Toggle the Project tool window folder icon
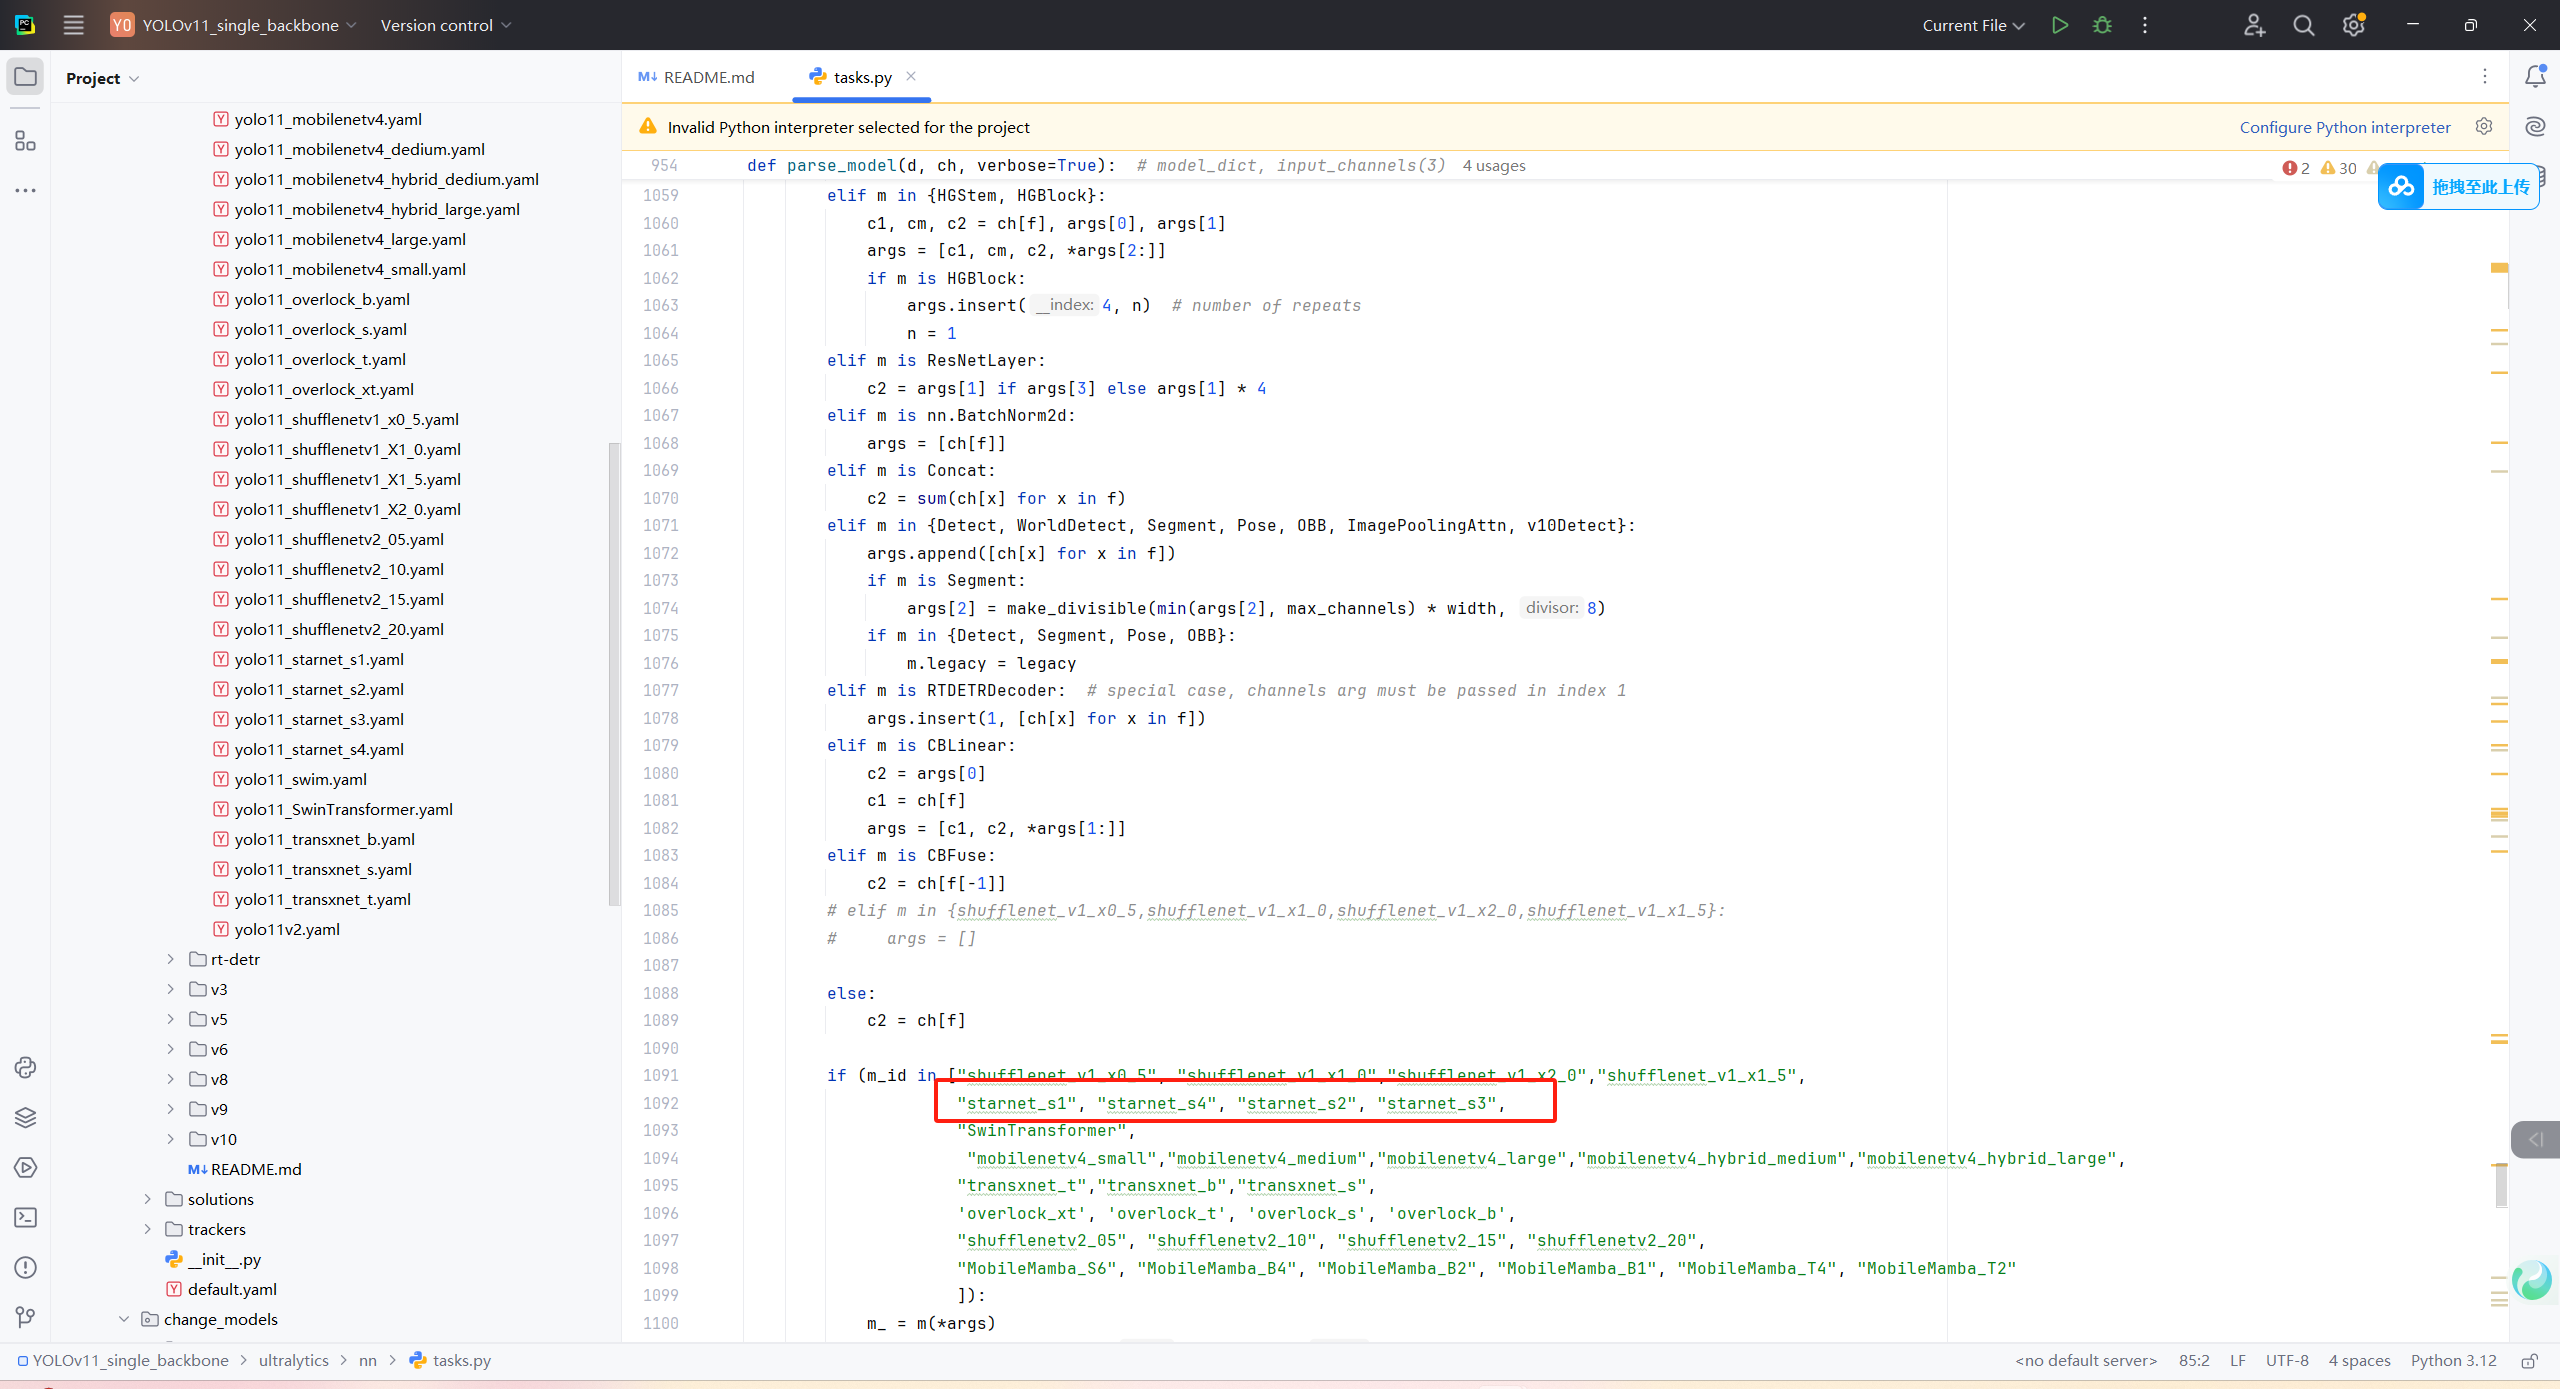The width and height of the screenshot is (2560, 1389). point(26,77)
